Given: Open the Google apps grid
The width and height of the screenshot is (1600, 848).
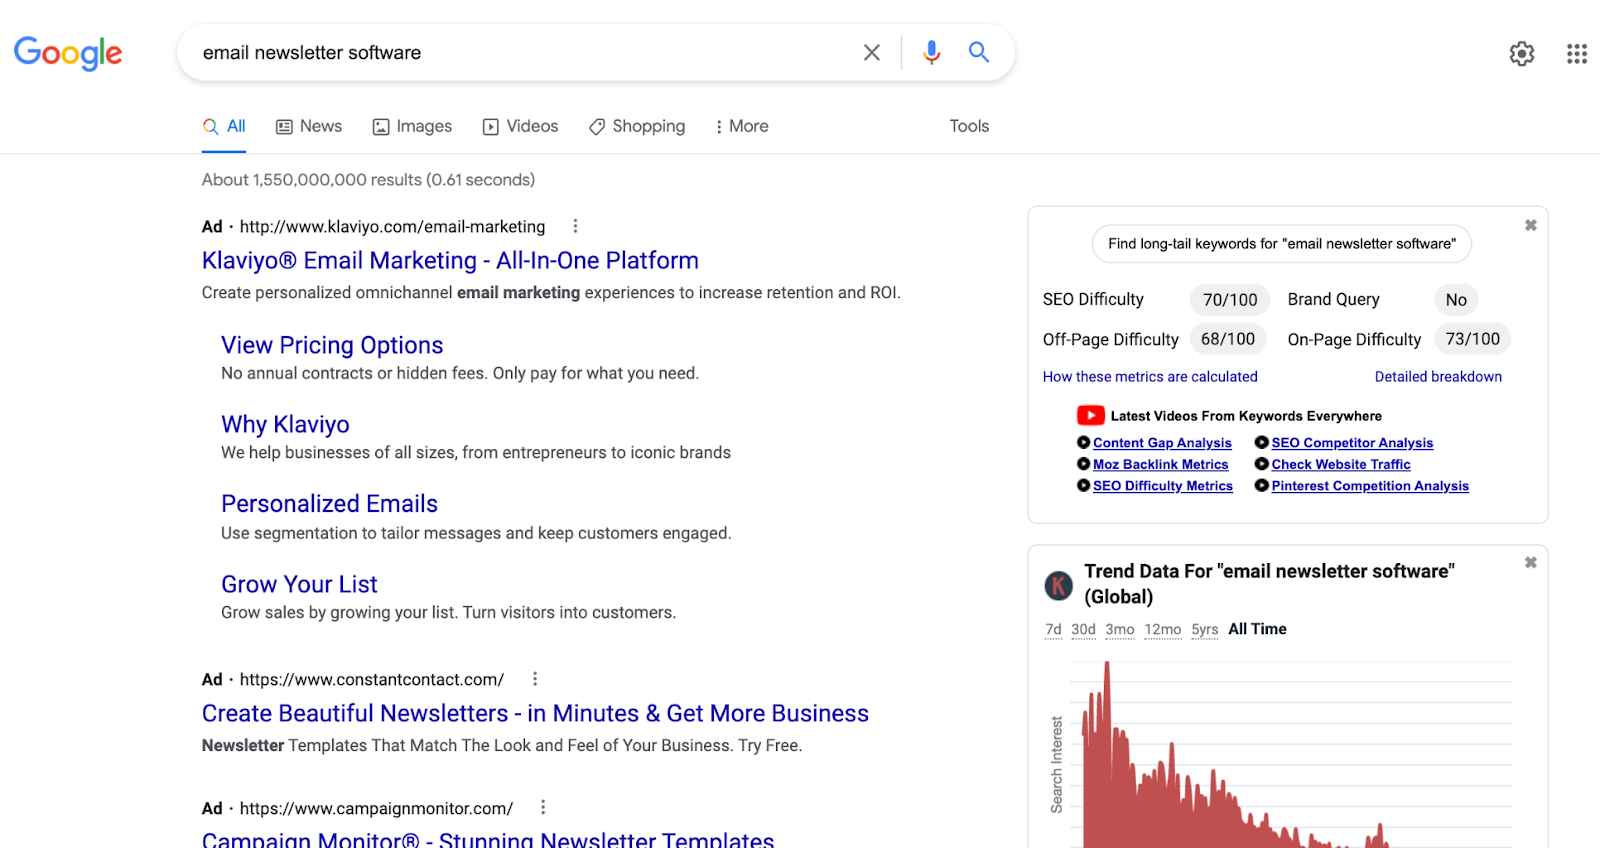Looking at the screenshot, I should tap(1577, 53).
